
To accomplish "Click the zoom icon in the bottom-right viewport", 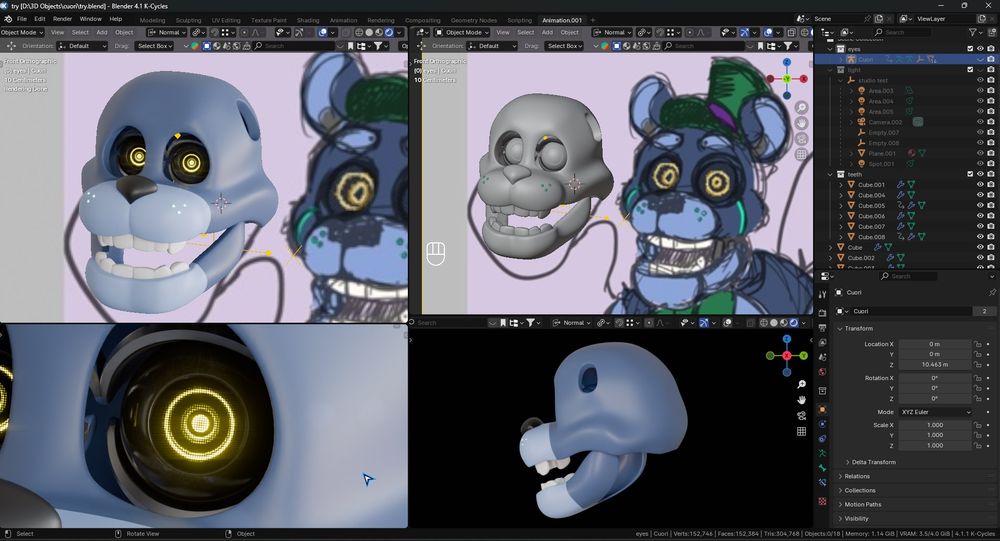I will (802, 384).
